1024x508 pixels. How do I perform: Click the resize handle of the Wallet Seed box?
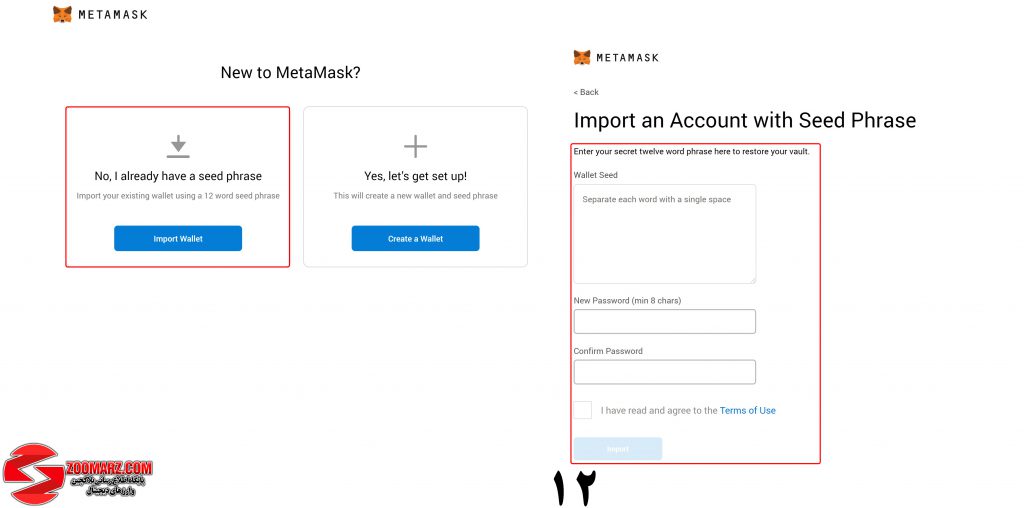click(x=752, y=280)
